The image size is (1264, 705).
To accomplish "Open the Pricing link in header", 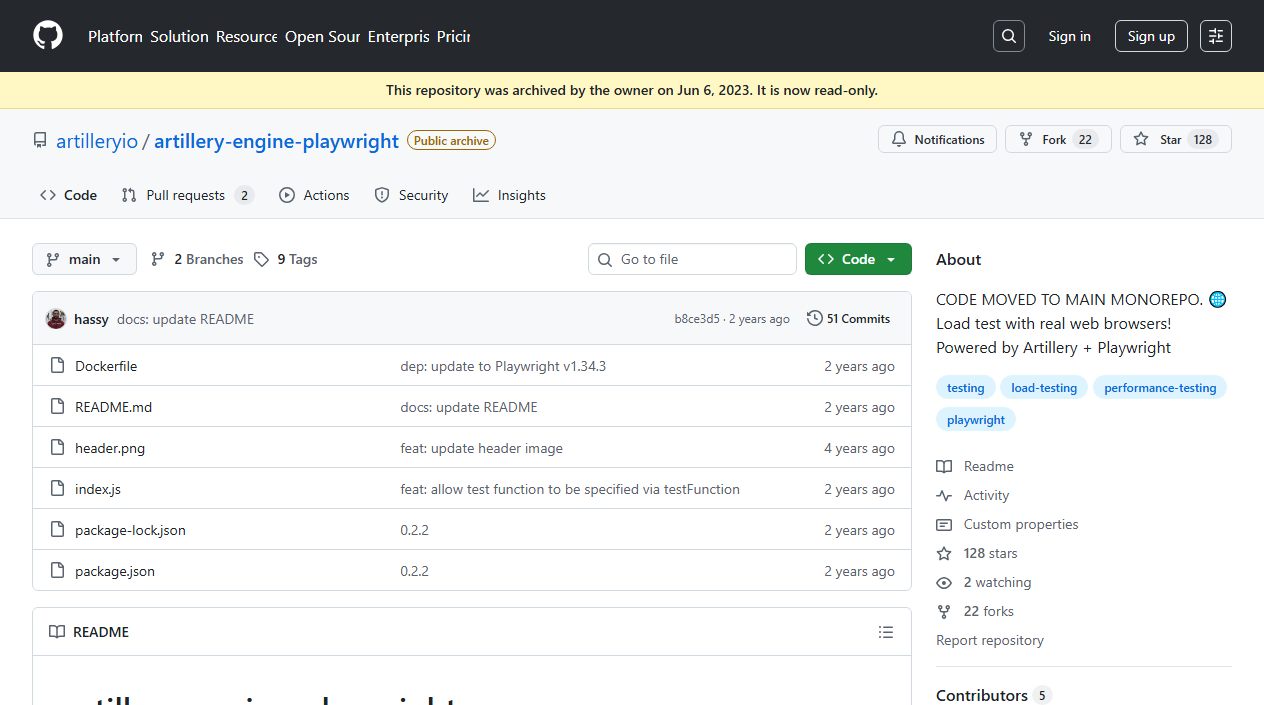I will [453, 36].
